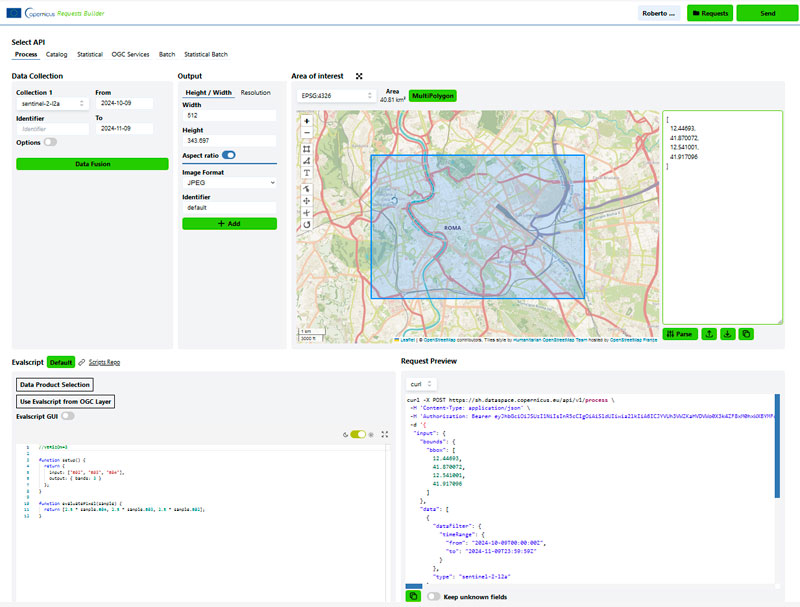Click the Copernicus Requests Builder logo
The height and width of the screenshot is (607, 800).
click(64, 13)
